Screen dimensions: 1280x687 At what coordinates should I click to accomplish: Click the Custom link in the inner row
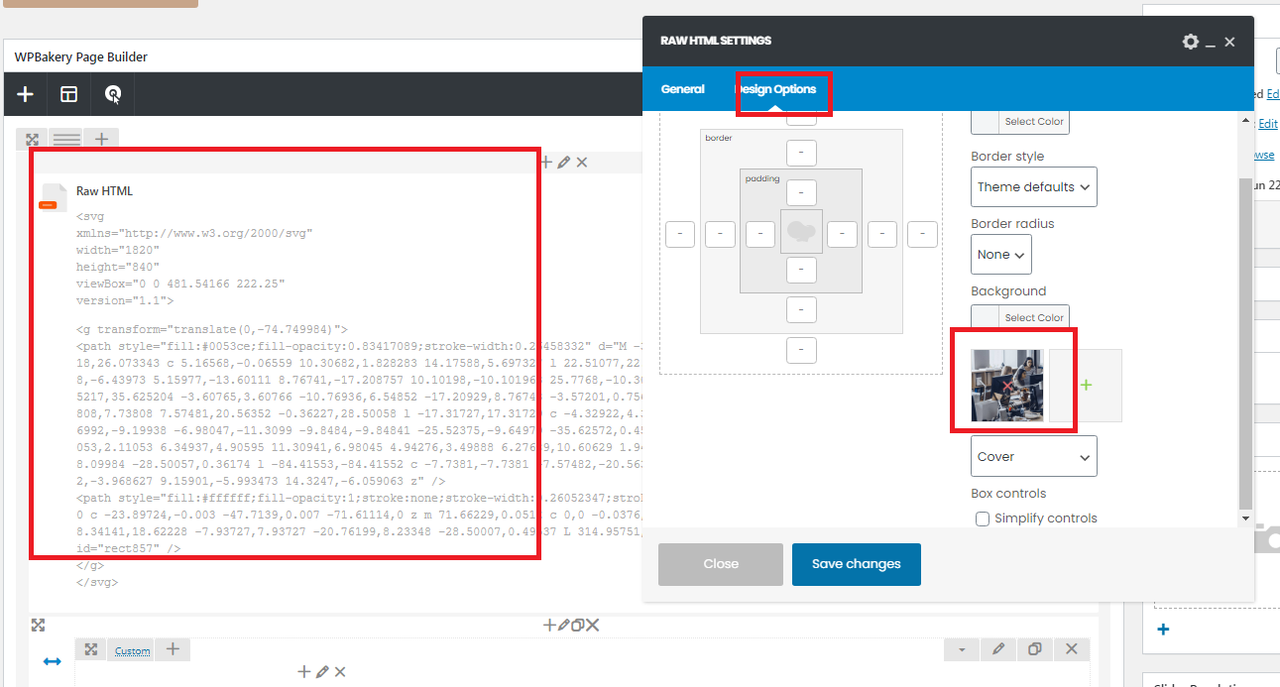132,651
